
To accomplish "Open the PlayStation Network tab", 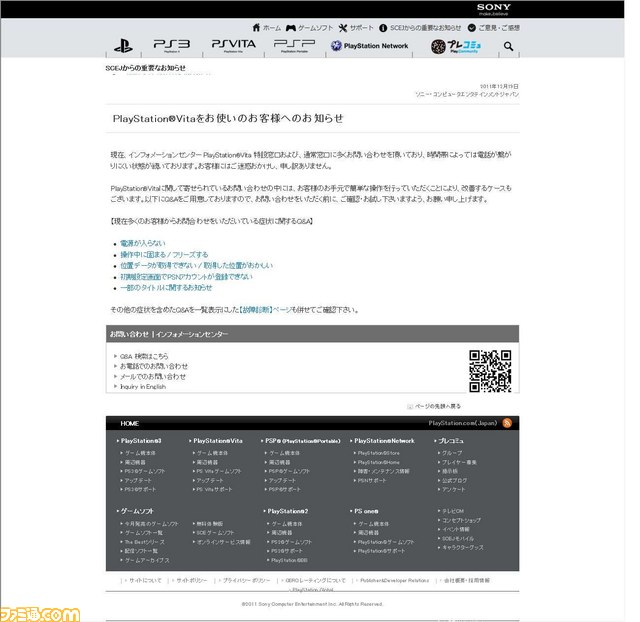I will pos(369,46).
